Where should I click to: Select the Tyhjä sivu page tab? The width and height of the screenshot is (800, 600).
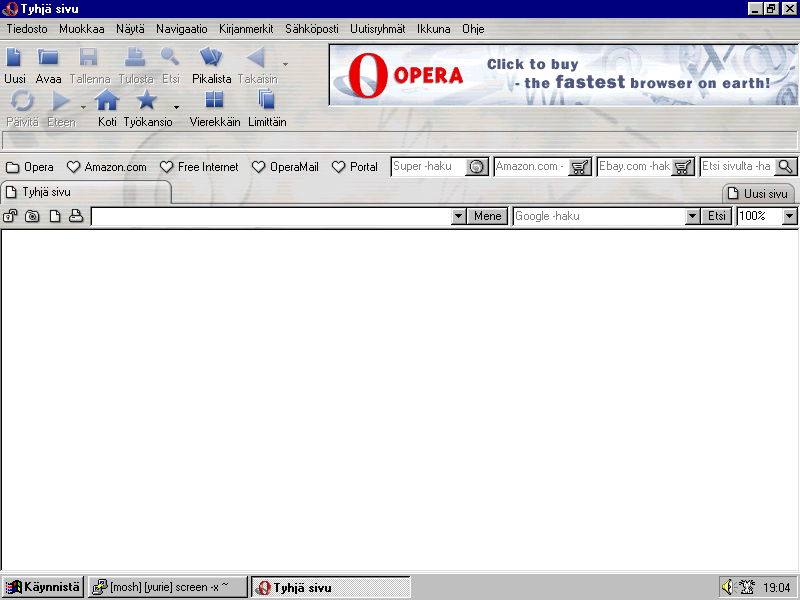point(86,192)
